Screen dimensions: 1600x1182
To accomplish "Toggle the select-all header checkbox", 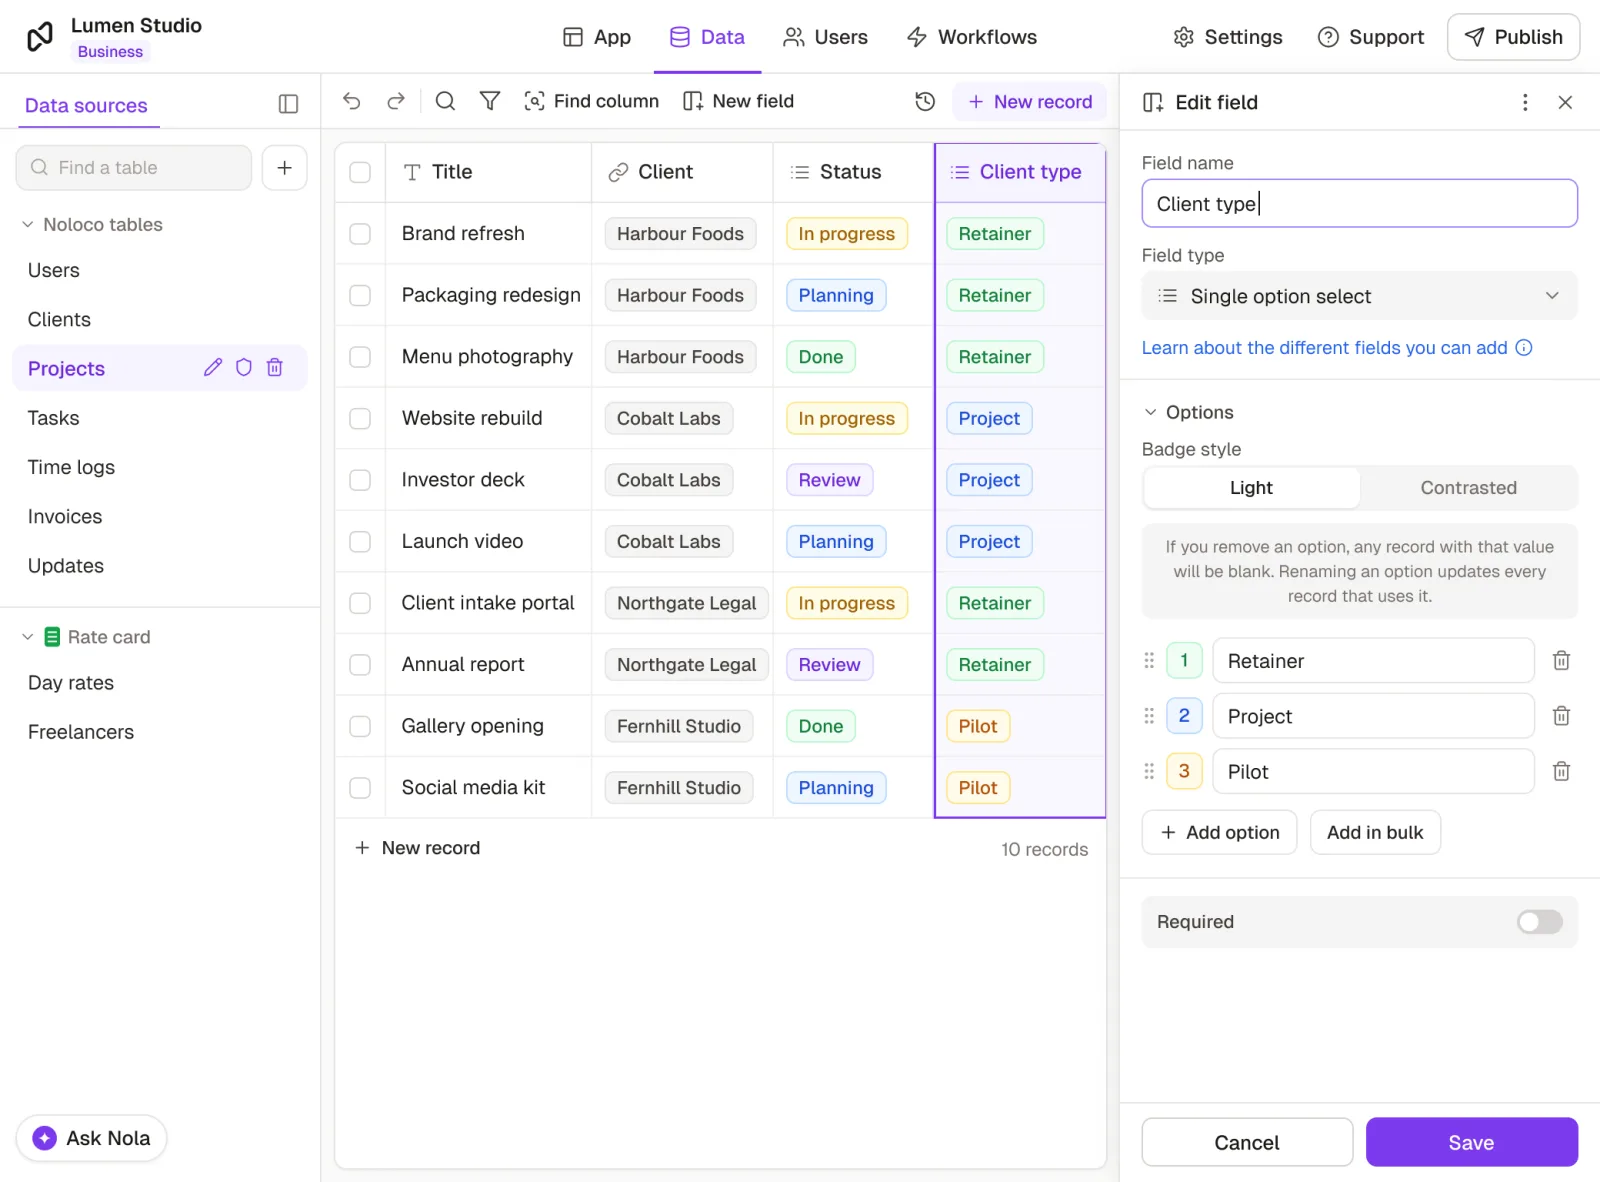I will [360, 172].
